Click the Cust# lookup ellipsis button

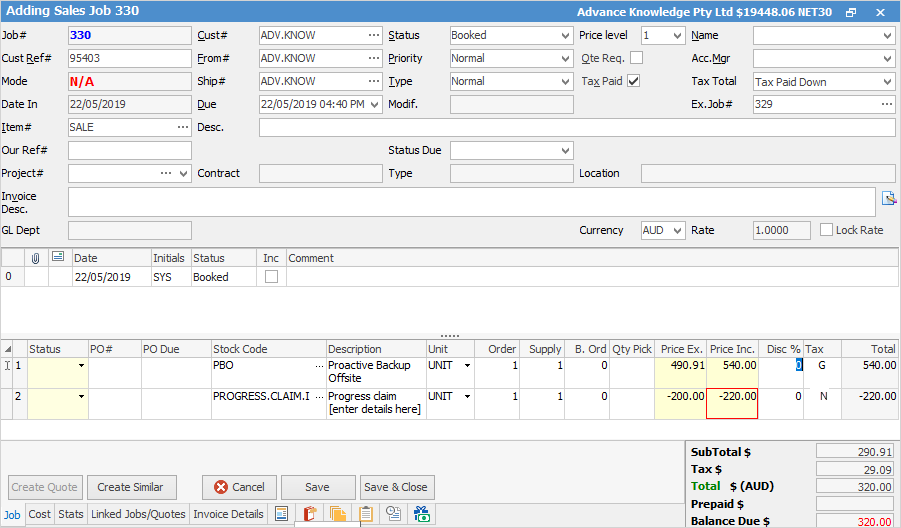coord(373,35)
